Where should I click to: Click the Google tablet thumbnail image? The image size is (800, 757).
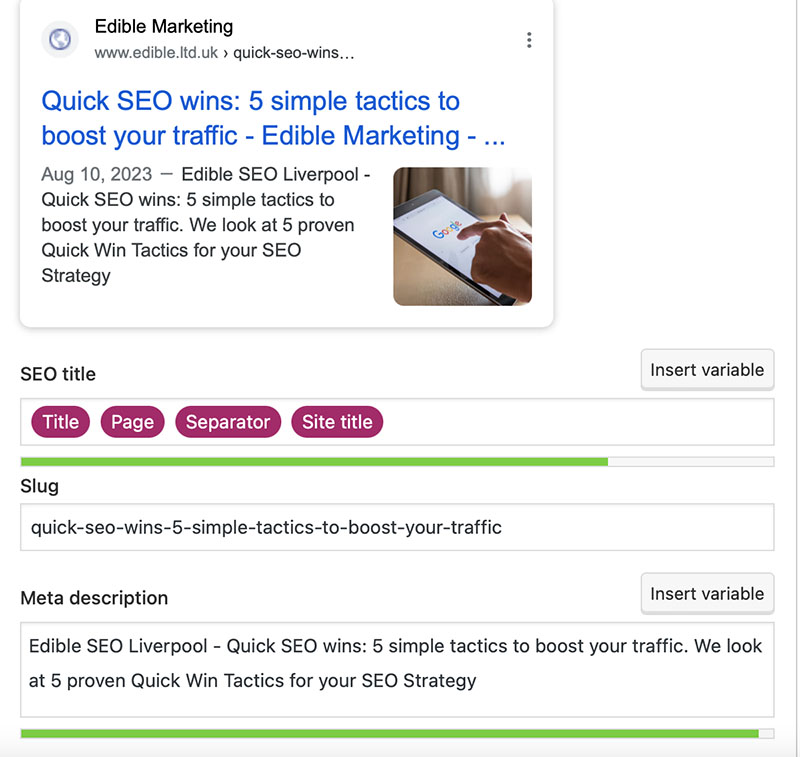(x=462, y=237)
